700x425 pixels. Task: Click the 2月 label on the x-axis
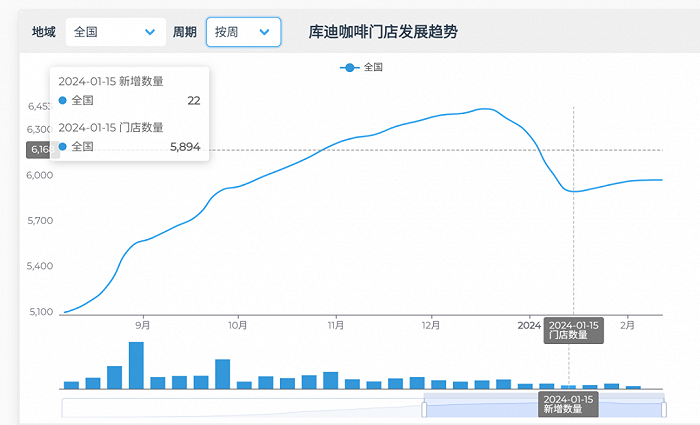tap(627, 325)
